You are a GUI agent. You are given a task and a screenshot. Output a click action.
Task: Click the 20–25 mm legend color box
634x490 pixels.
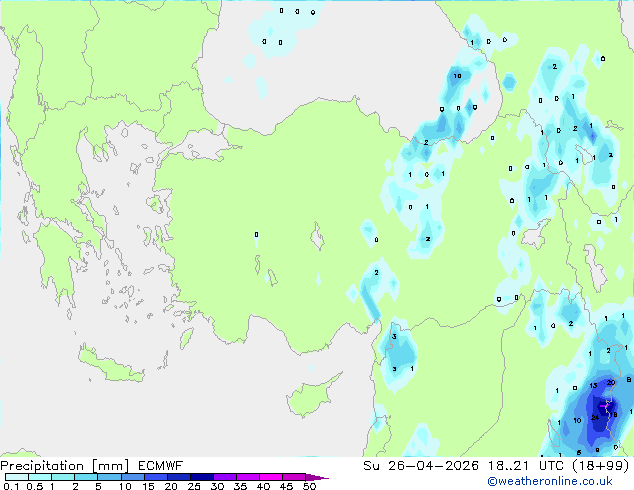pyautogui.click(x=179, y=477)
